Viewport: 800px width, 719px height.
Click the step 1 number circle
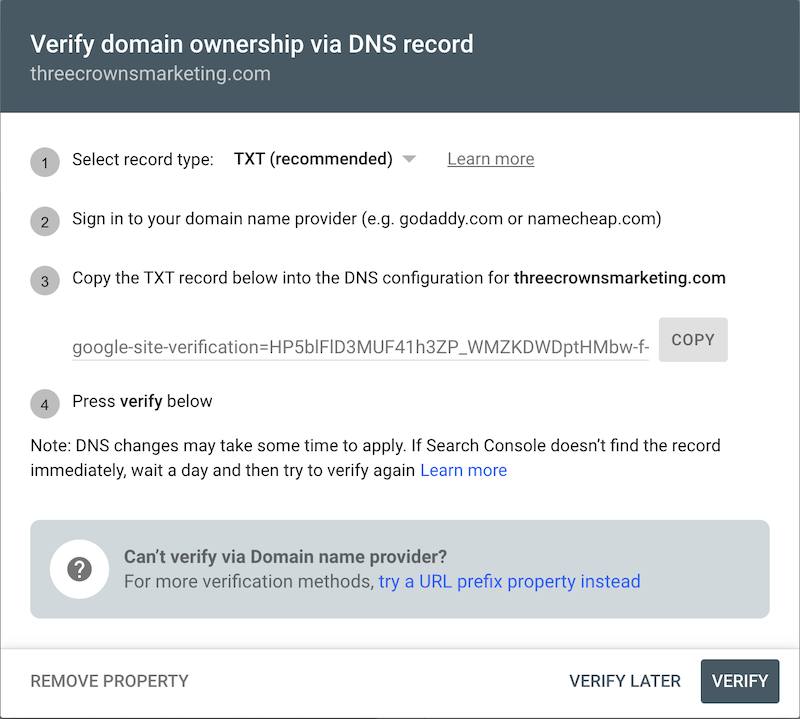[x=45, y=162]
